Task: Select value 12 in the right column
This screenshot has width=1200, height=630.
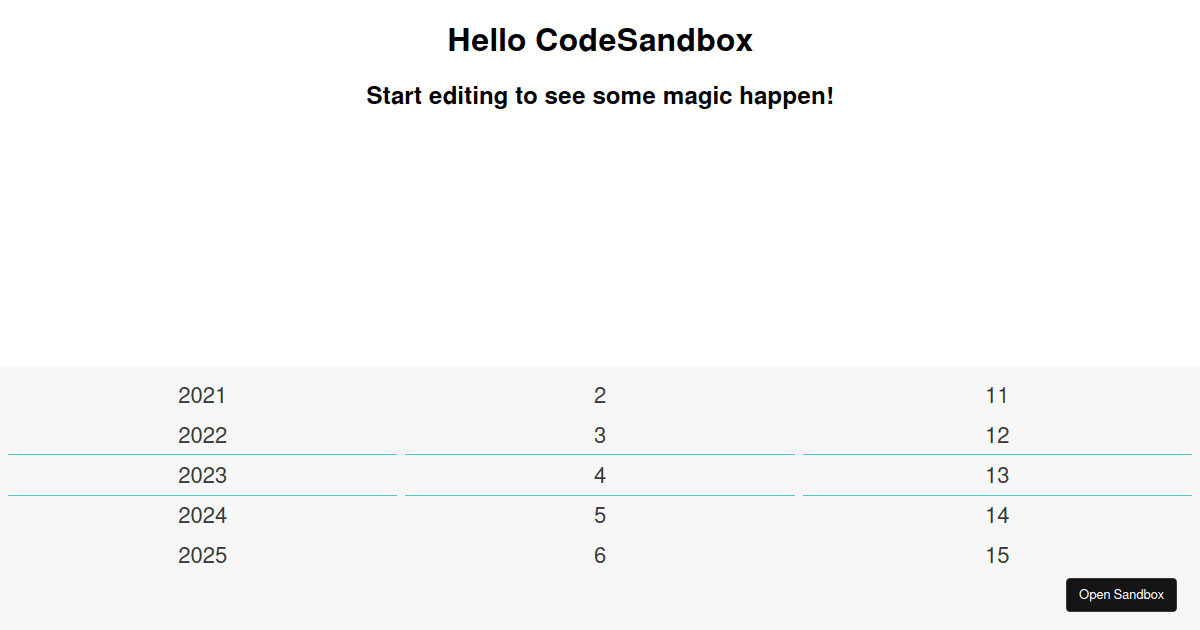Action: click(998, 435)
